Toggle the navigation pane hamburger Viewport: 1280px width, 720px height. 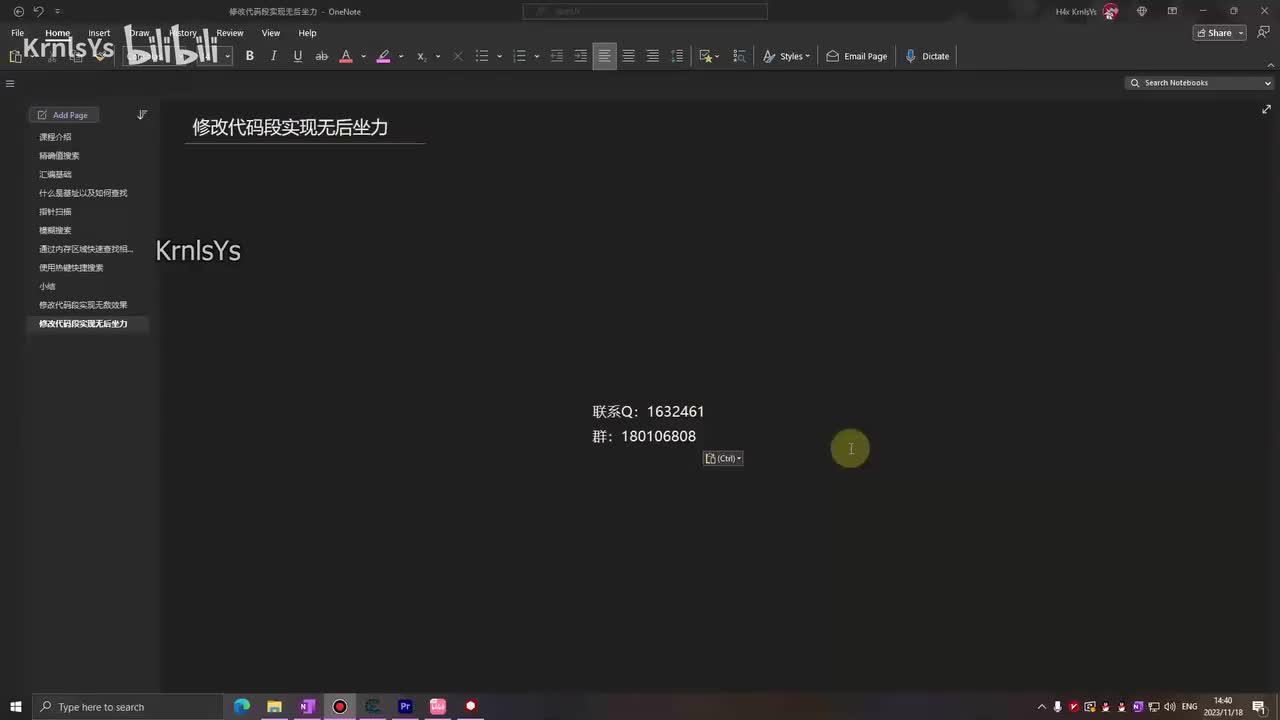point(10,84)
